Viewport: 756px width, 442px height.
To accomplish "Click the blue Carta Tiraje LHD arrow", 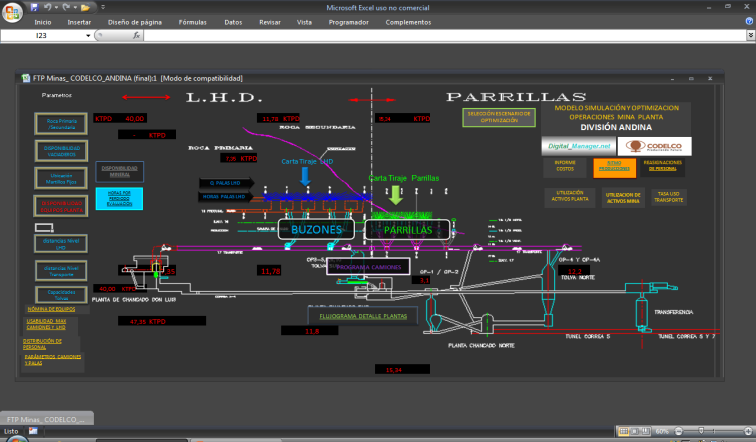I will [x=305, y=176].
